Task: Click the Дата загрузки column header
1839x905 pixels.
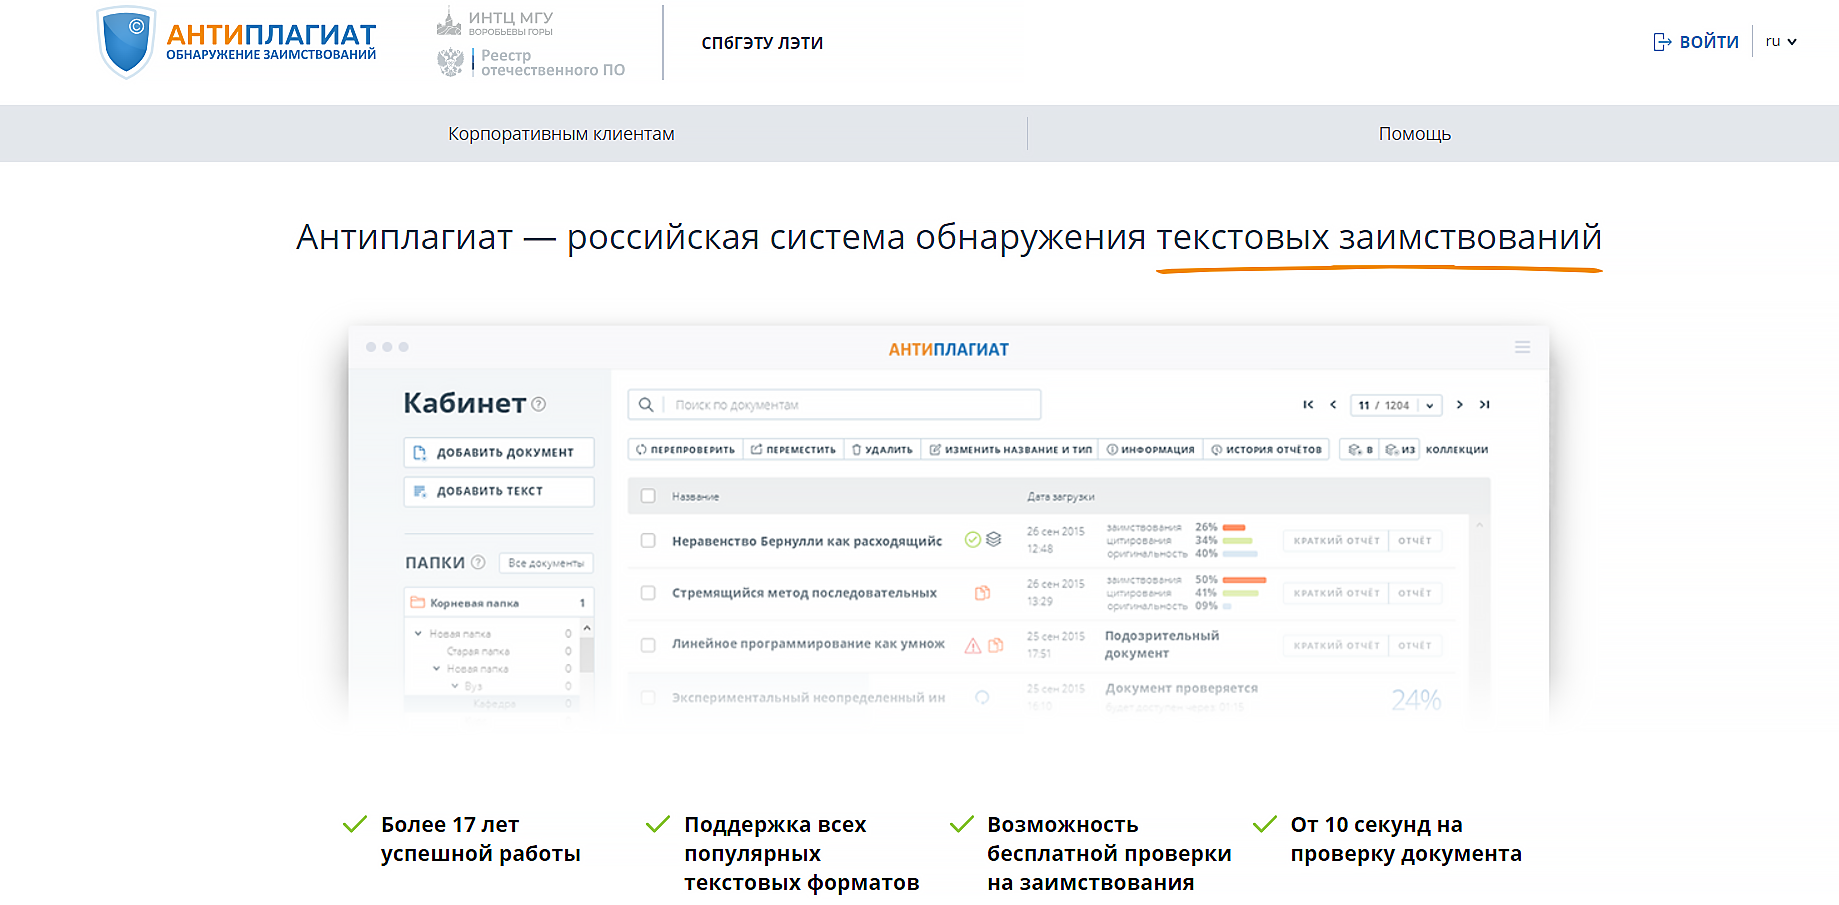Action: 1060,497
